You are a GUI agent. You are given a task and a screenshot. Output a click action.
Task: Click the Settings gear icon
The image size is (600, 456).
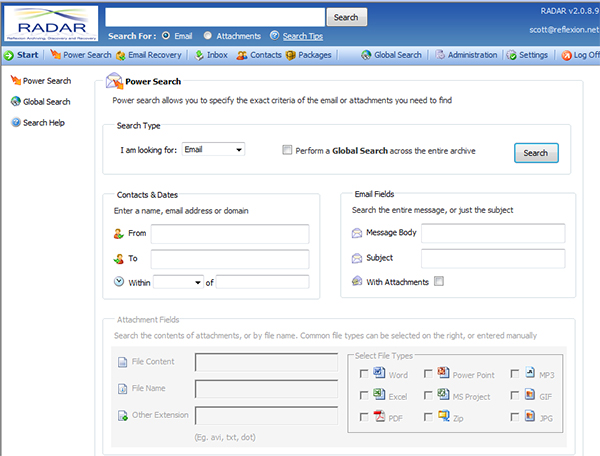[512, 55]
